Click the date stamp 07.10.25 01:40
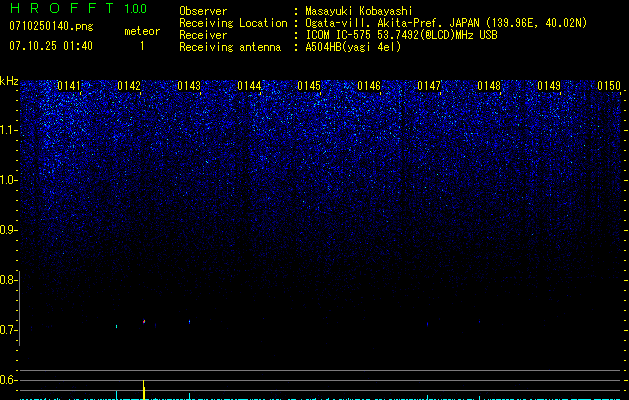 click(51, 46)
